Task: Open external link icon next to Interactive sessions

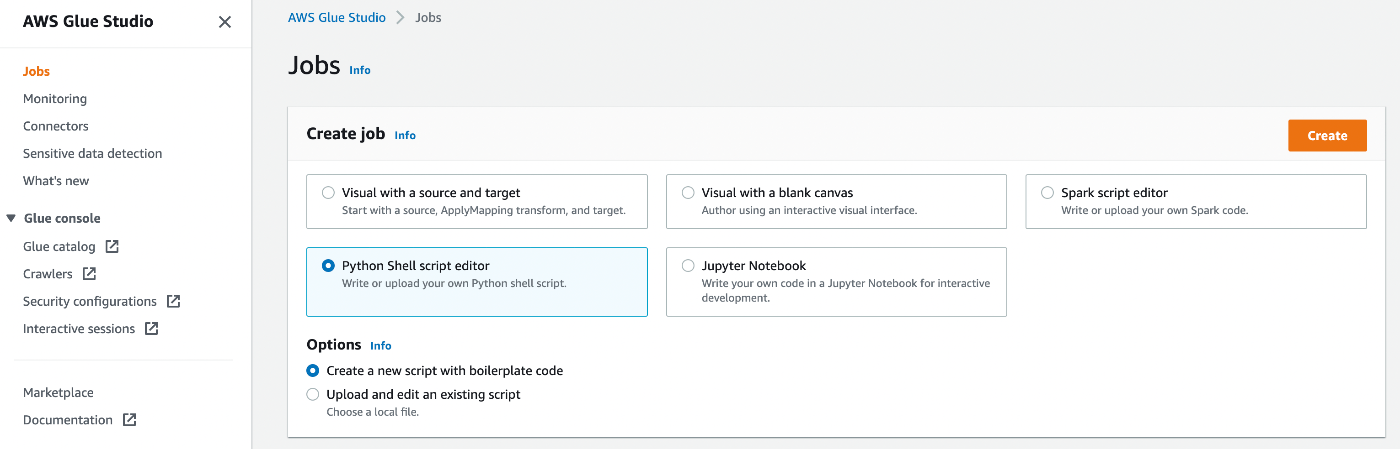Action: click(x=151, y=328)
